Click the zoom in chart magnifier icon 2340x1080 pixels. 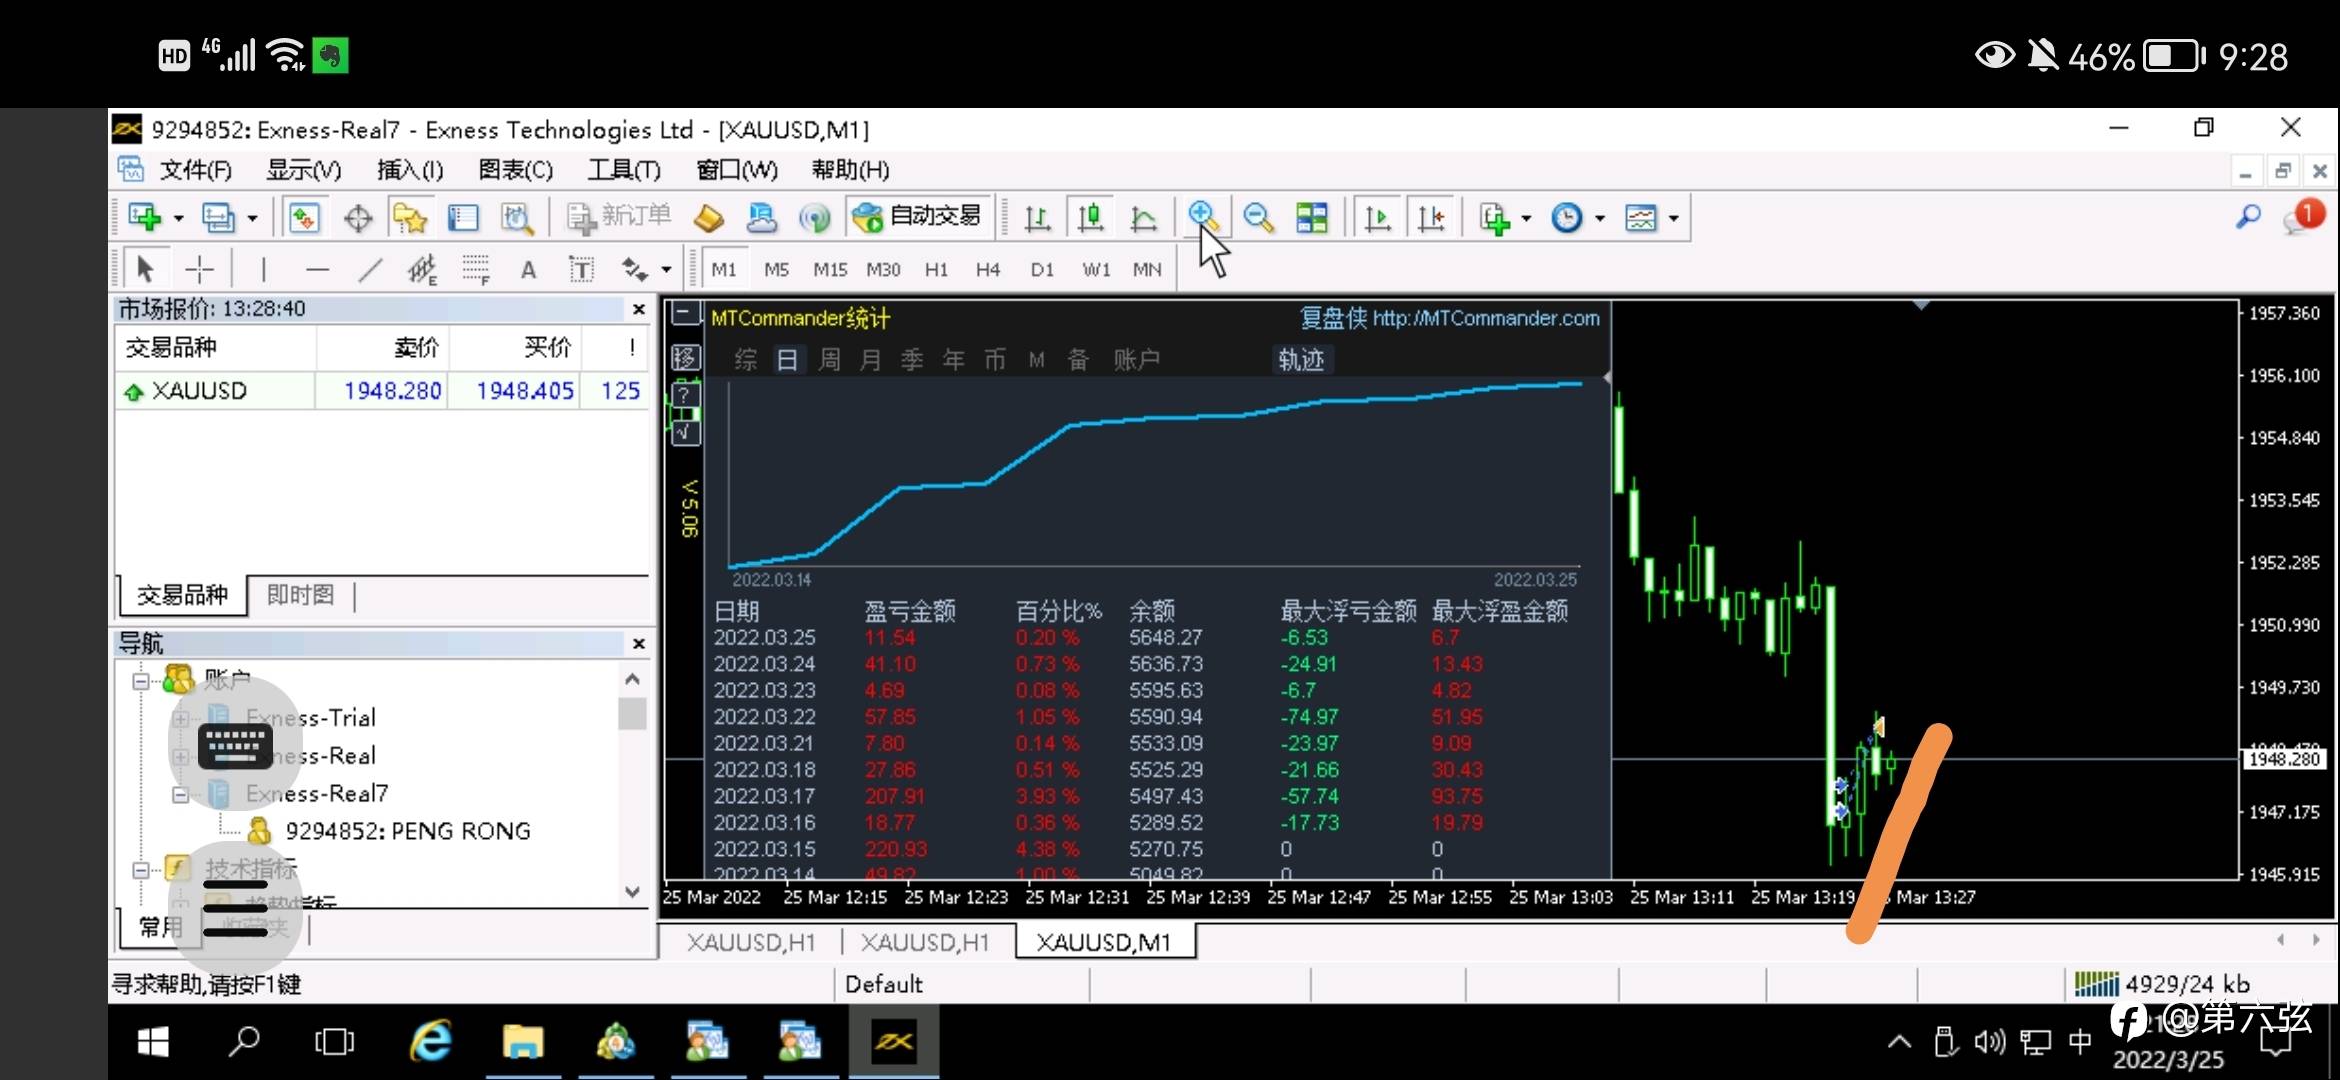(x=1203, y=217)
